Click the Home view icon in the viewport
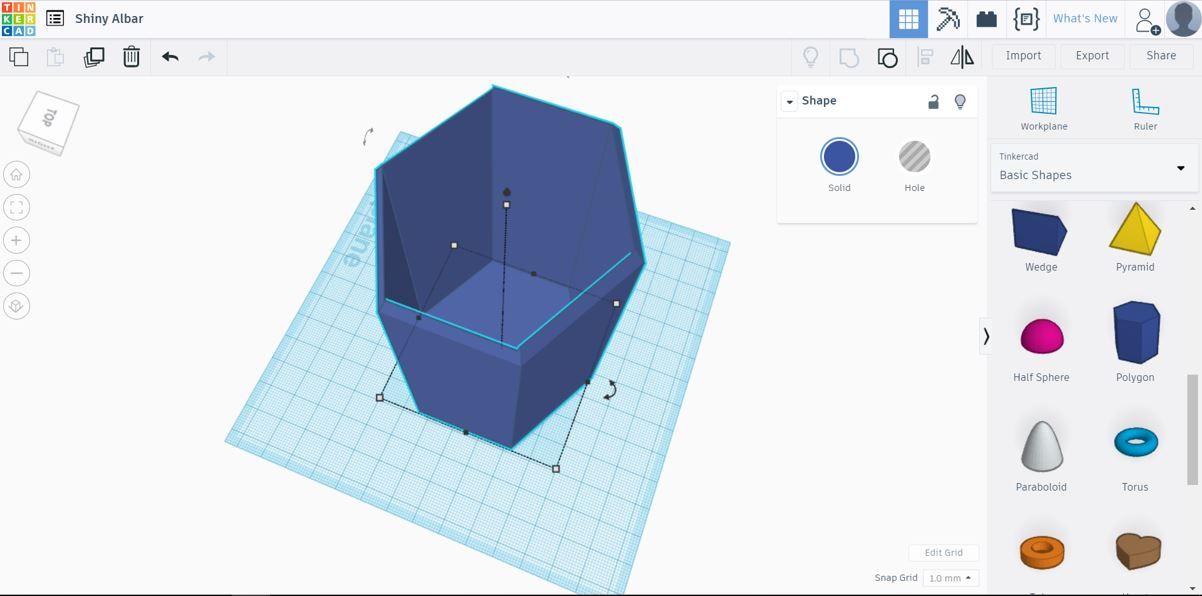 tap(16, 173)
